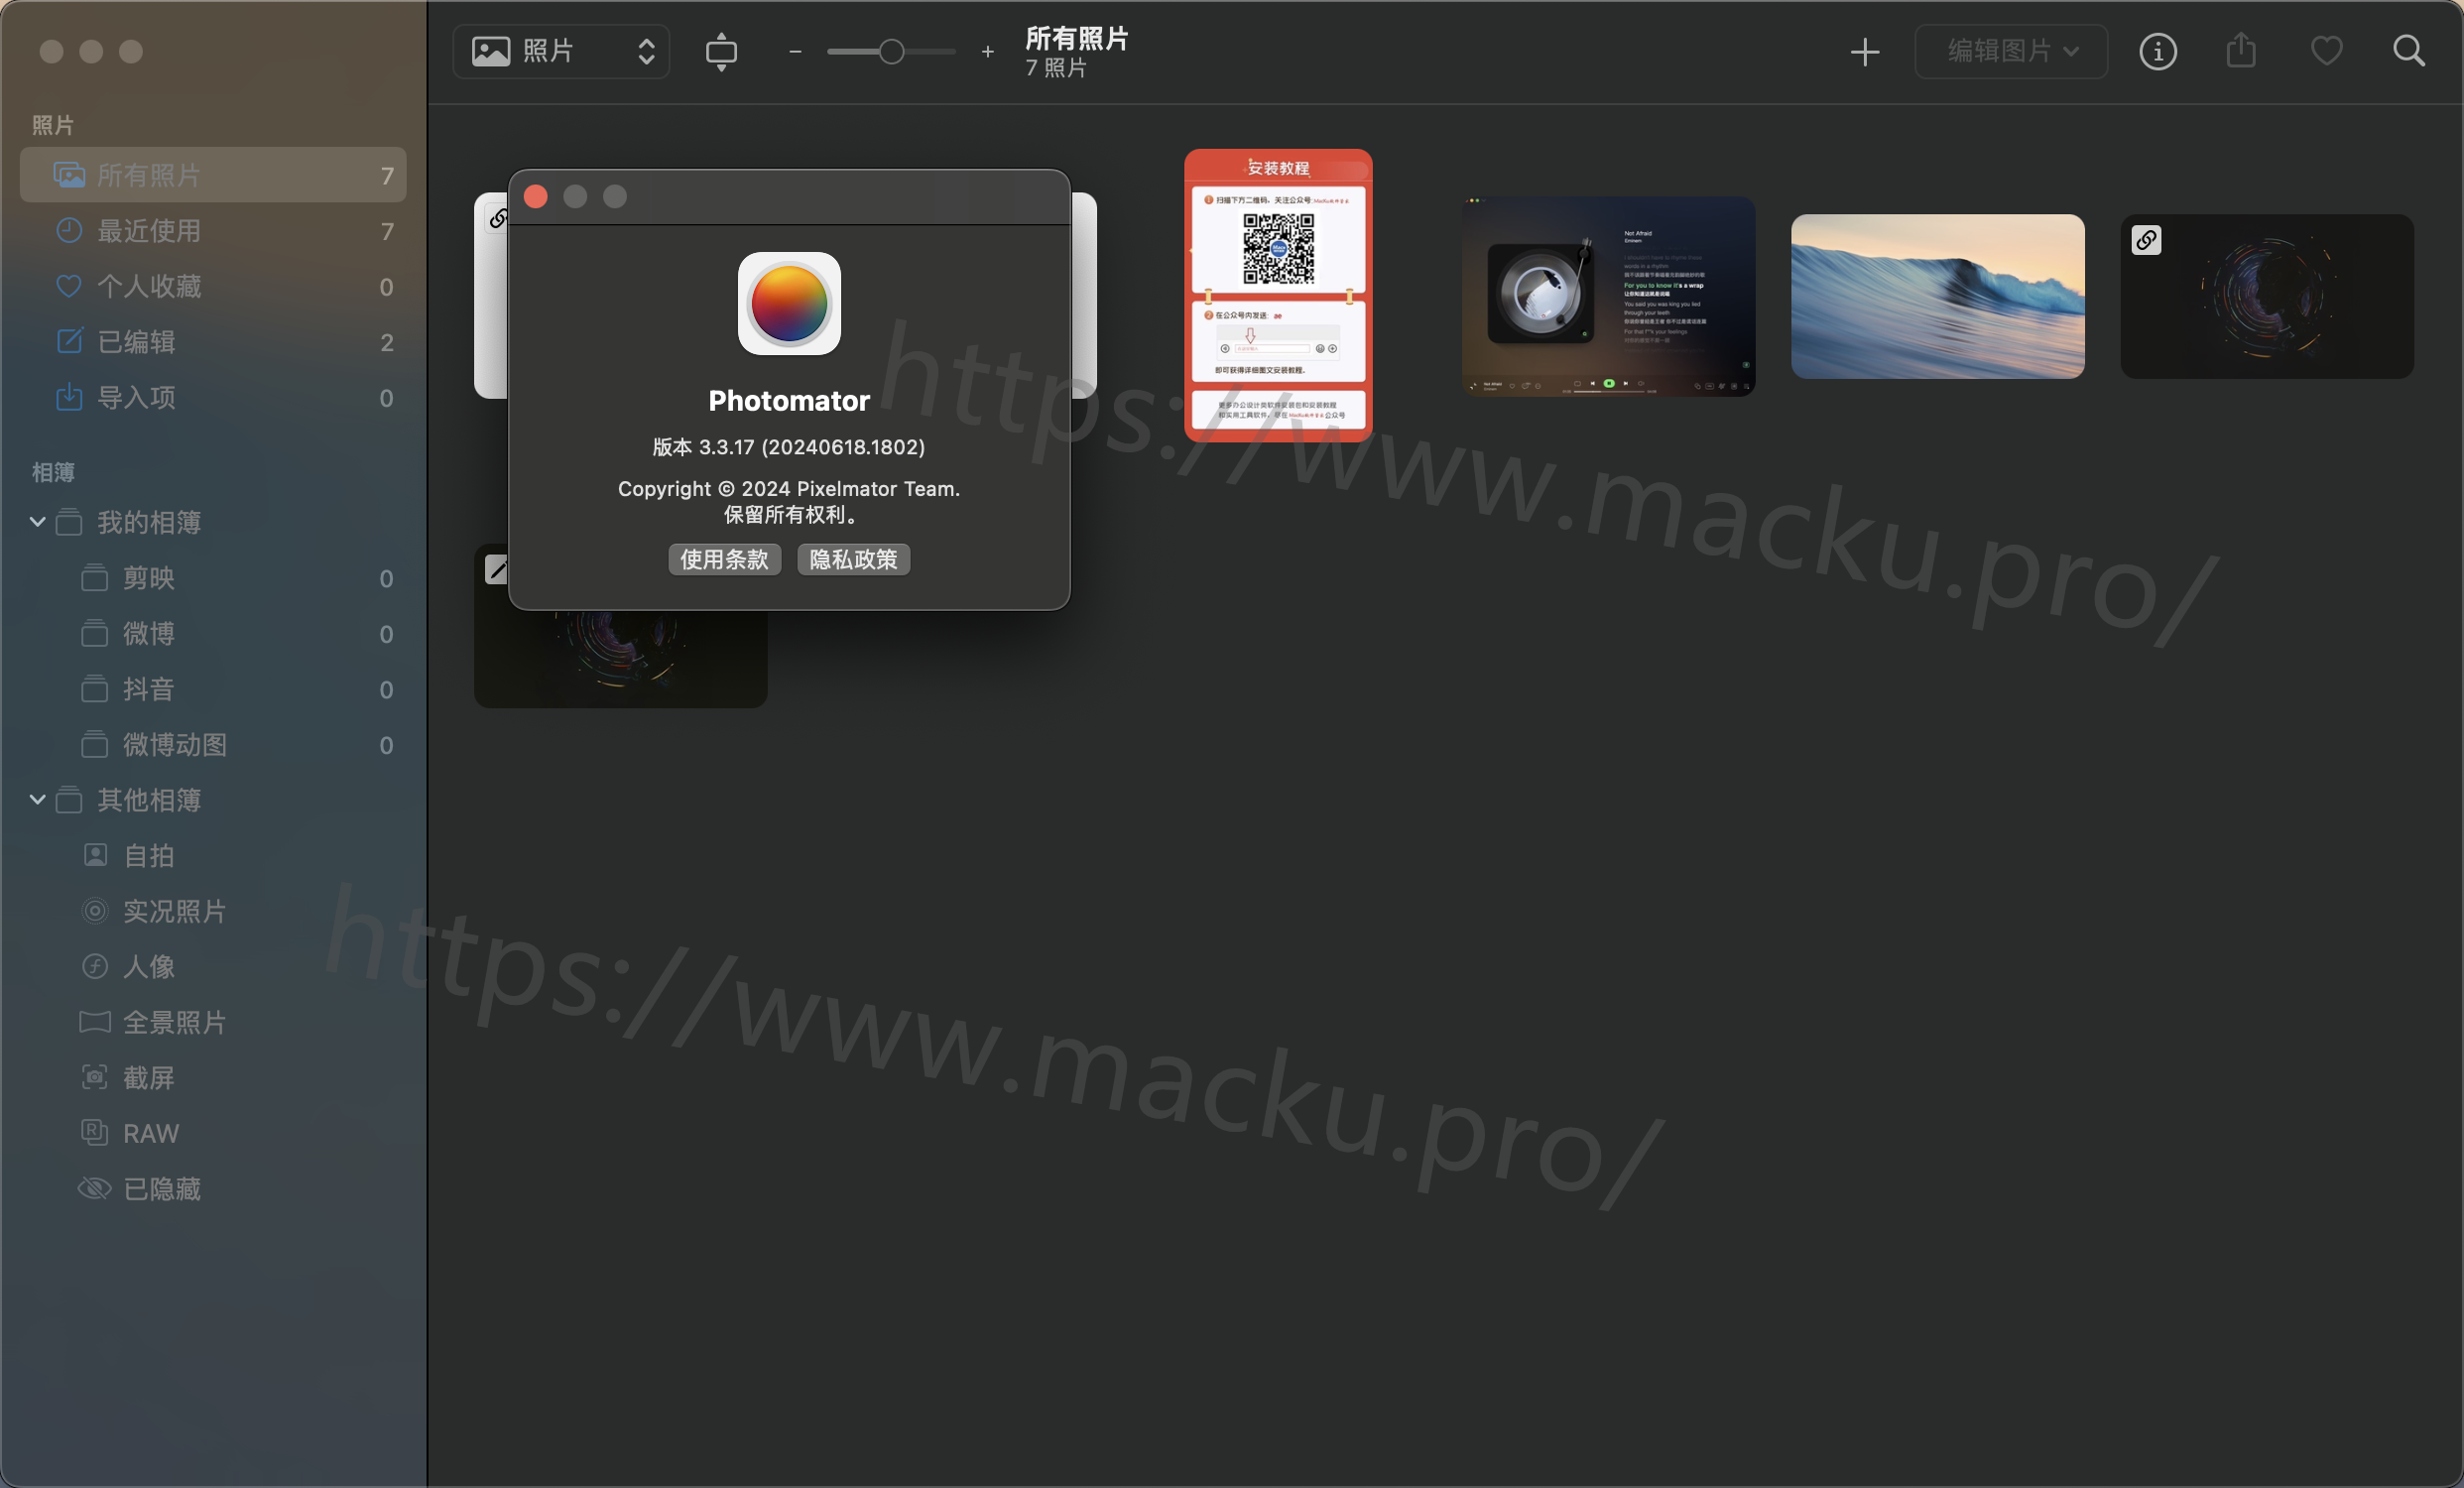Select Recently Used (最近使用) sidebar item

click(x=213, y=231)
